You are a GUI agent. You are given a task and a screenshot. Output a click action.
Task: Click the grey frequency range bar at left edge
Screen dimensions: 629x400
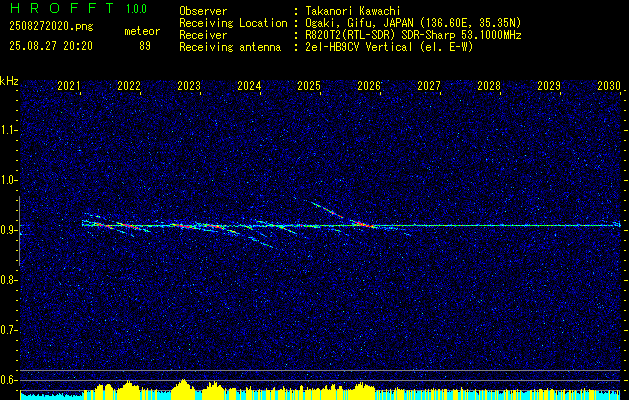(x=19, y=231)
